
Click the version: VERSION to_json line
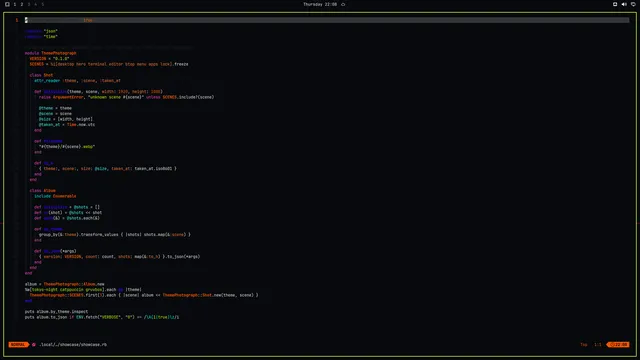[120, 257]
